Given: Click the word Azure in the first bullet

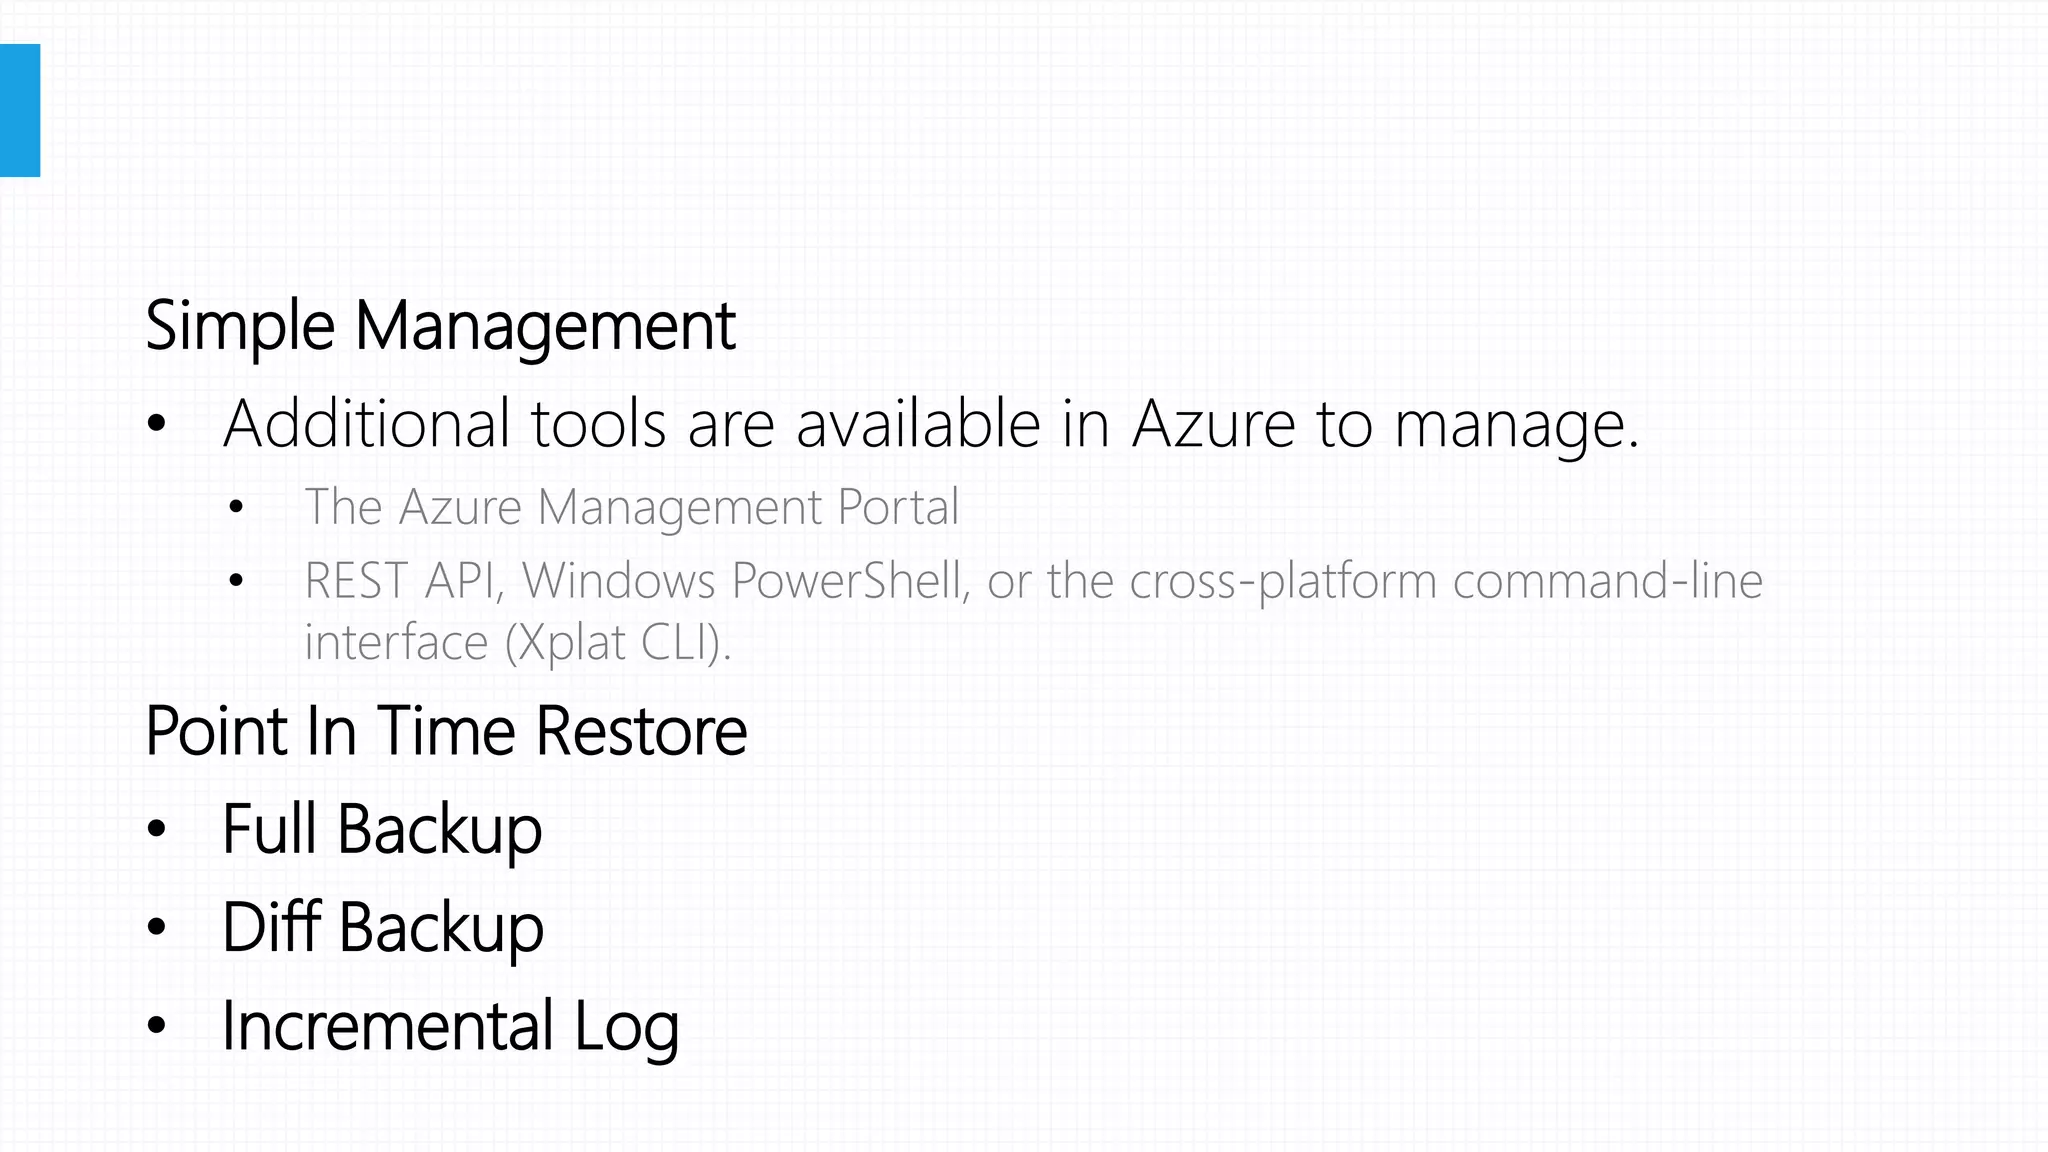Looking at the screenshot, I should pyautogui.click(x=1214, y=424).
